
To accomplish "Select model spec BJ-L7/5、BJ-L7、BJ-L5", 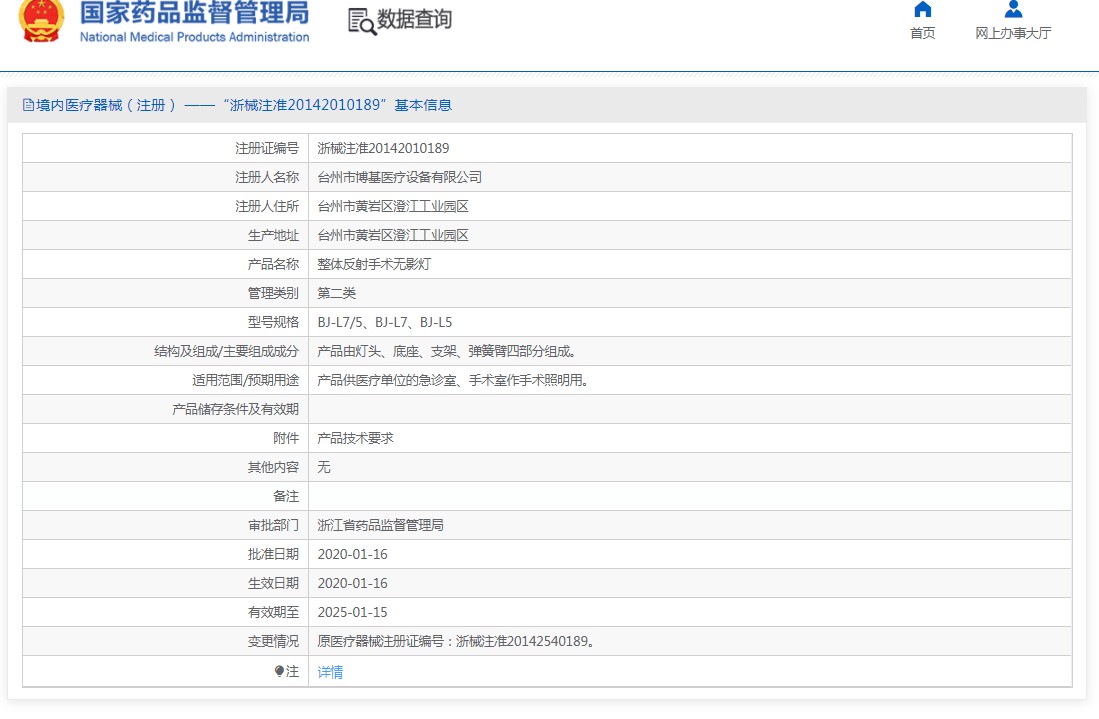I will click(385, 322).
